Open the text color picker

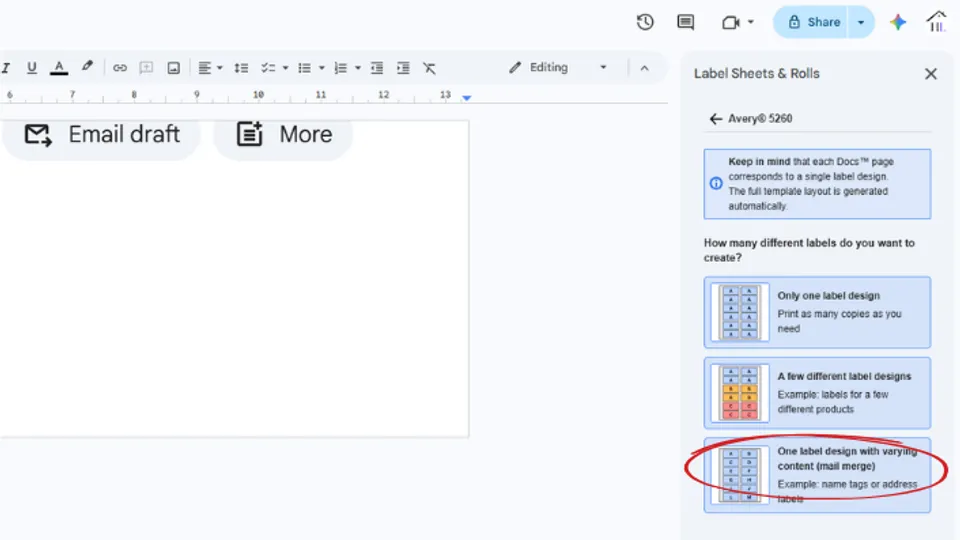[59, 67]
